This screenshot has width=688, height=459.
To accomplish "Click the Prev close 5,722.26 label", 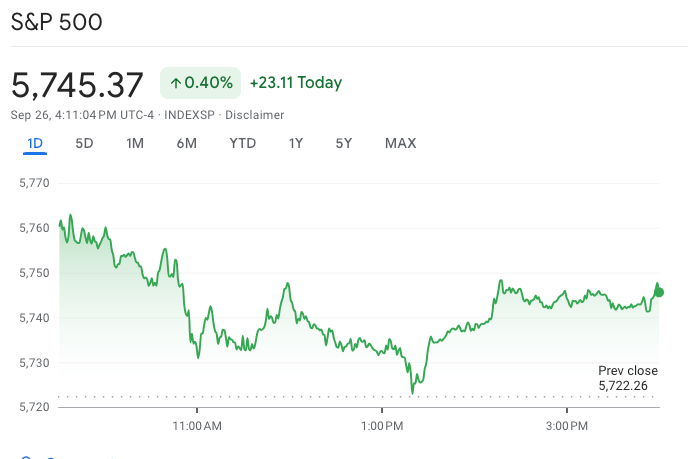I will click(x=628, y=378).
